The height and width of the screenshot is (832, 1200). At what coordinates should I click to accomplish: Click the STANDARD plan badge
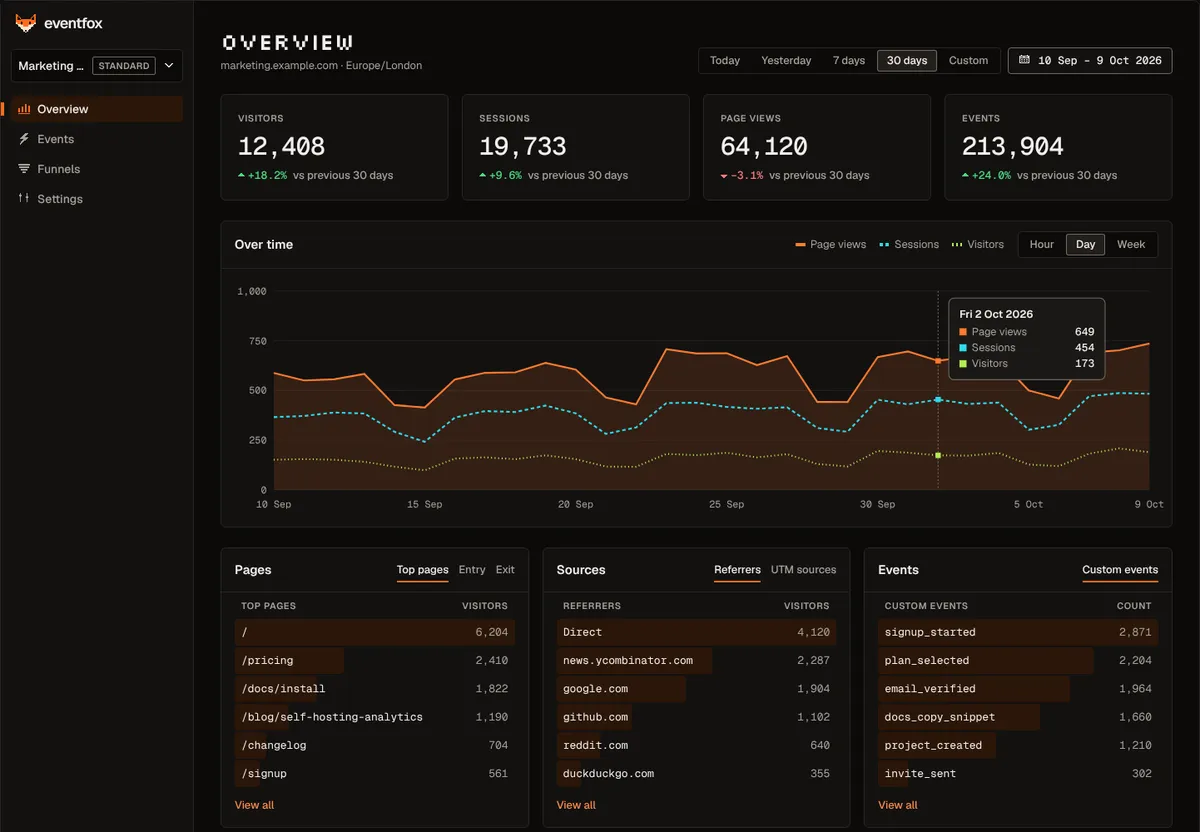124,66
